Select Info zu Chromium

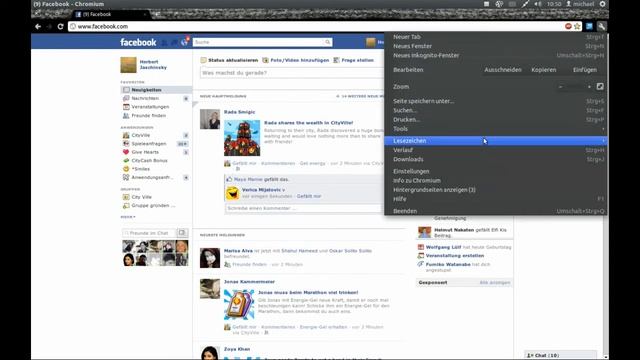tap(496, 180)
